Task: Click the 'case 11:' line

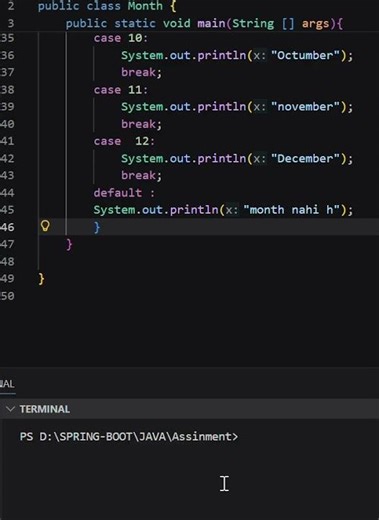Action: [120, 90]
